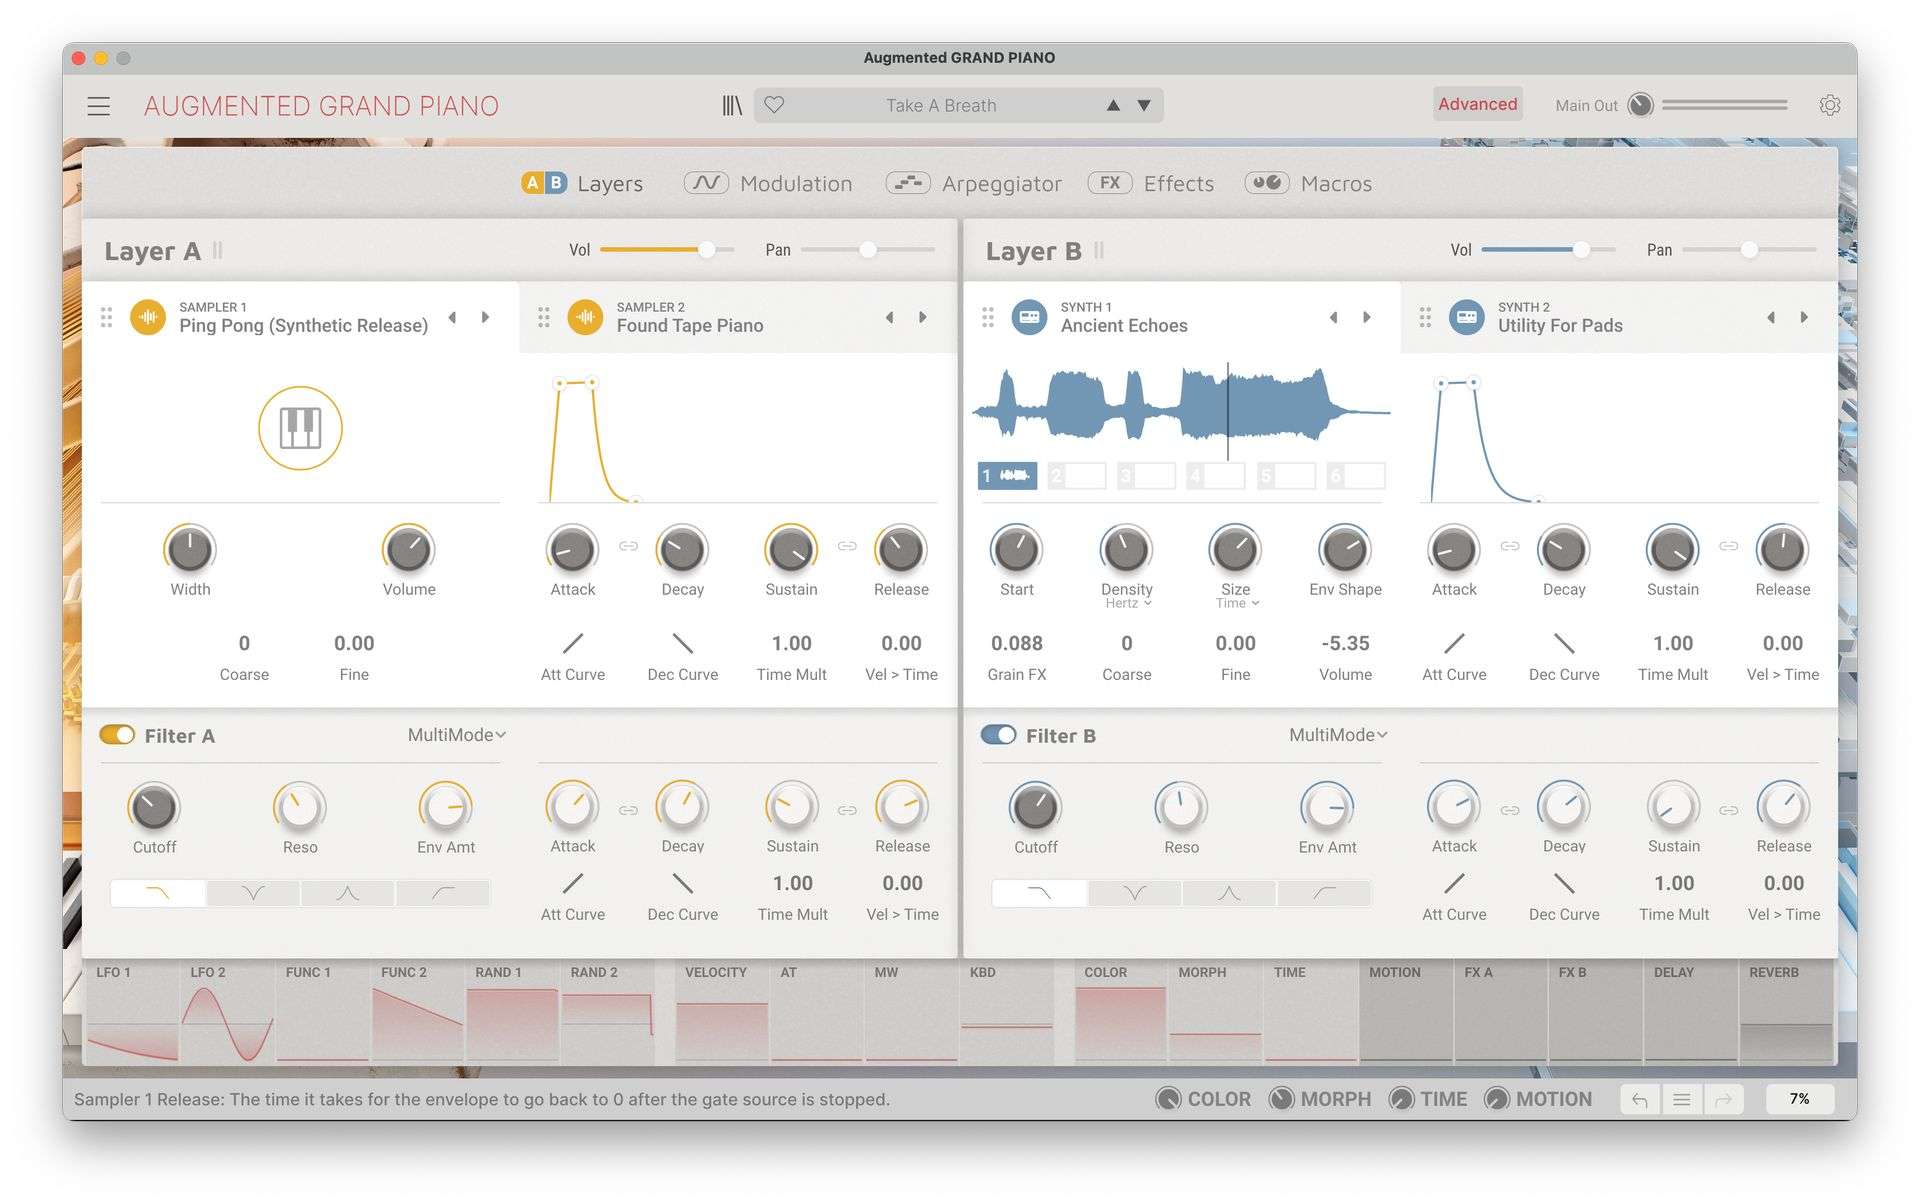Select Filter A notch mode
The image size is (1920, 1204).
coord(253,893)
